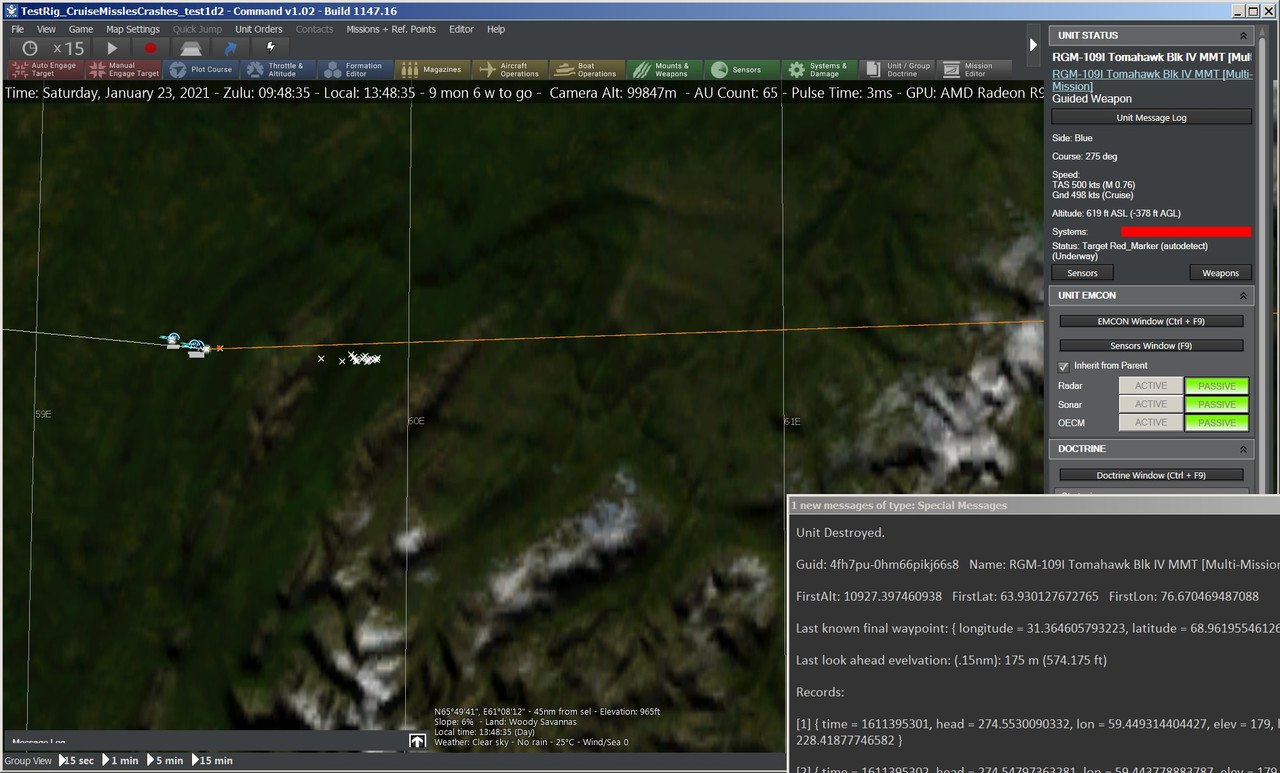Open the Help menu
This screenshot has width=1280, height=773.
[x=496, y=29]
